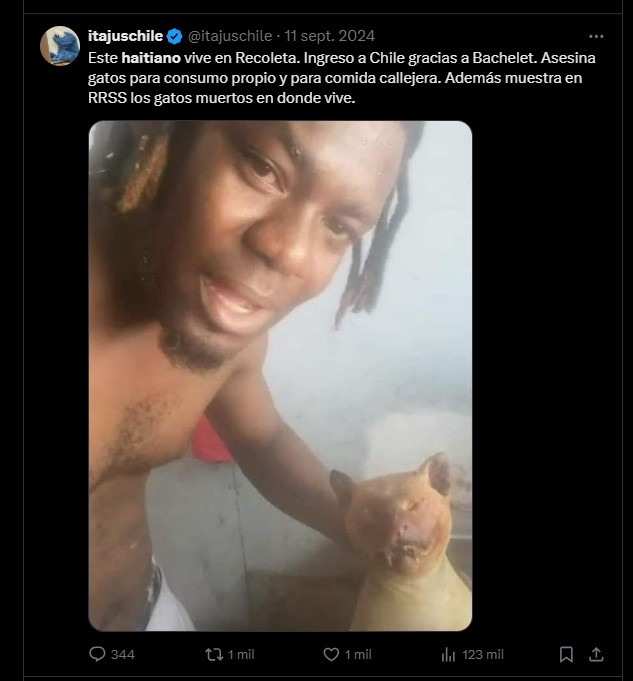Bookmark this post

pyautogui.click(x=566, y=654)
